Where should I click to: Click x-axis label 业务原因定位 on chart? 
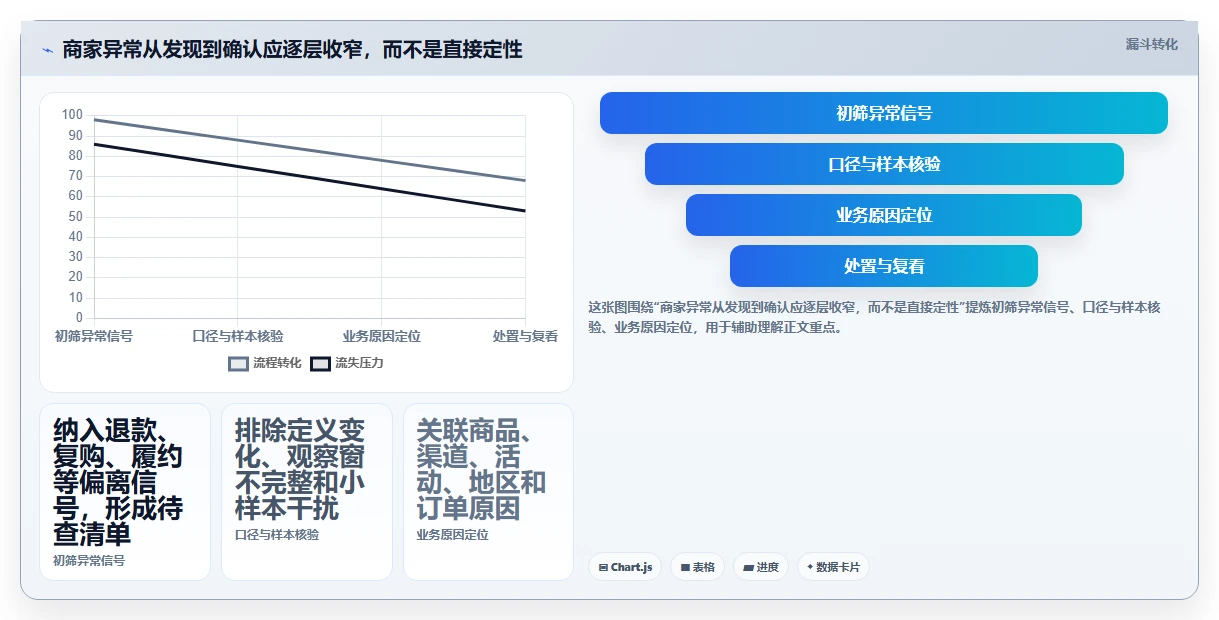(381, 336)
